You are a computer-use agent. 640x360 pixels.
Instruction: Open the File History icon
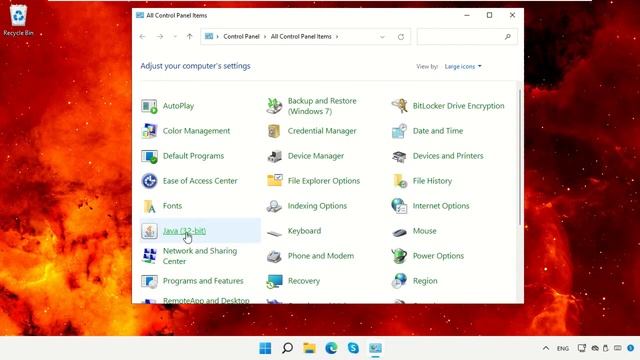click(x=399, y=181)
